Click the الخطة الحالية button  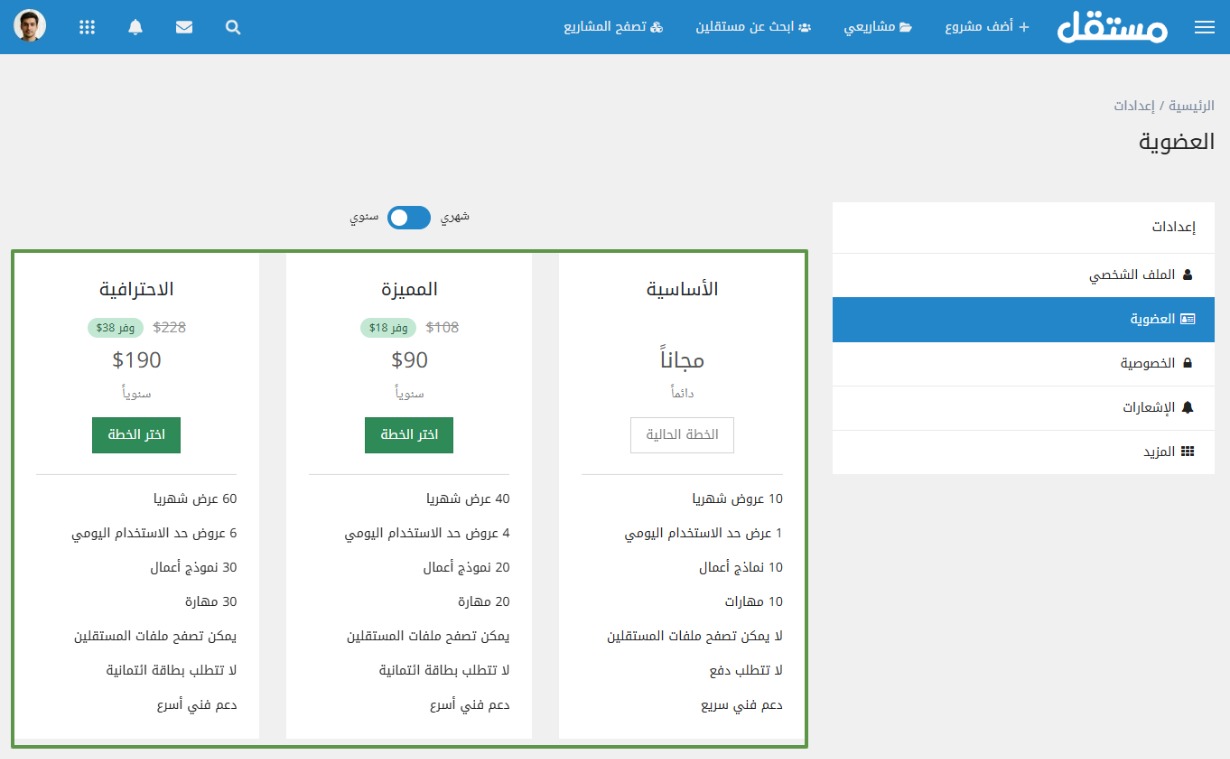point(682,435)
